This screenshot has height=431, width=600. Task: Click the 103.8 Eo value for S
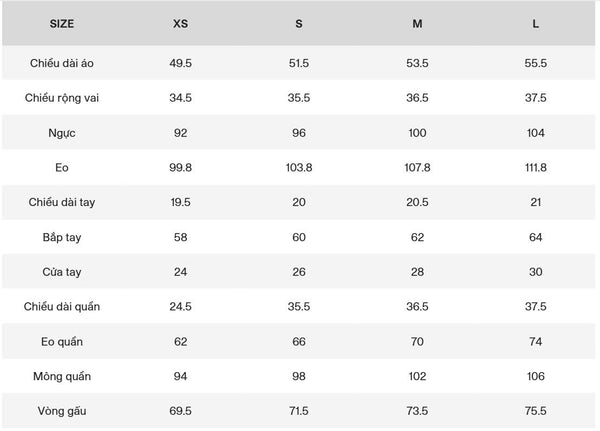(x=299, y=168)
